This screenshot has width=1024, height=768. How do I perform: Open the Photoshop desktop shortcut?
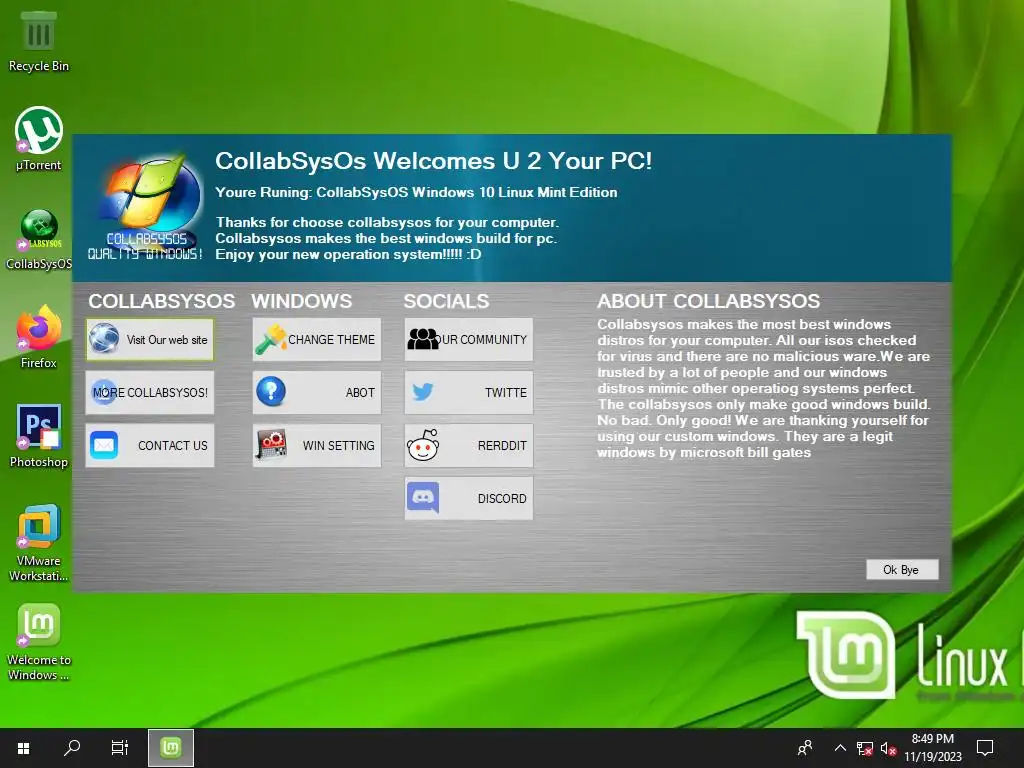coord(39,436)
